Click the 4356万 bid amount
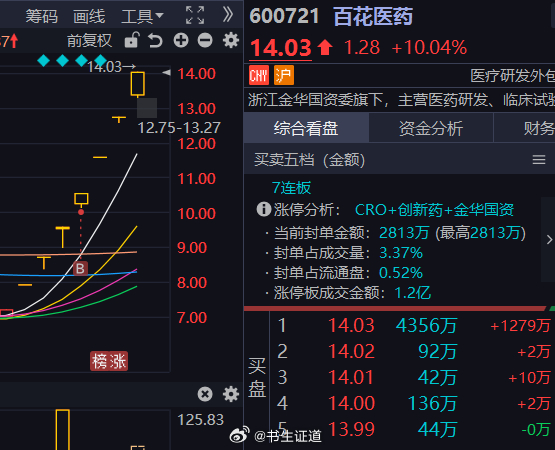 coord(427,325)
